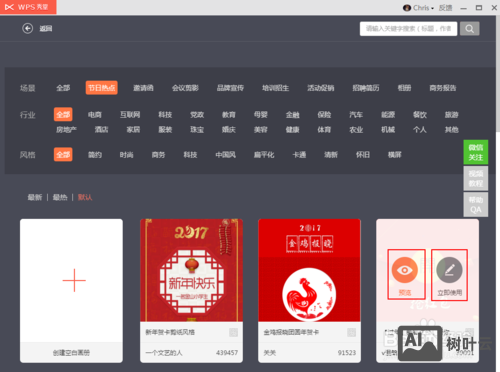Click the 返回 back label
Screen dimensions: 500x372
click(x=46, y=28)
